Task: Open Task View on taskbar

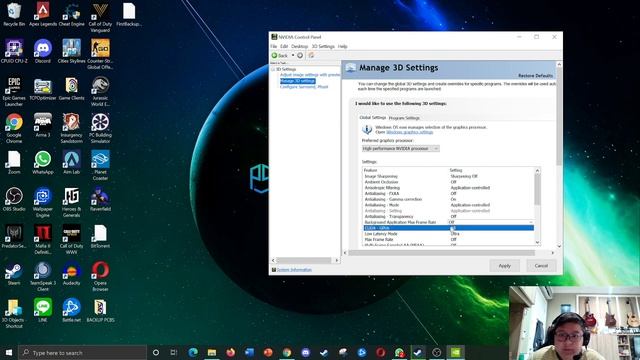Action: point(174,352)
